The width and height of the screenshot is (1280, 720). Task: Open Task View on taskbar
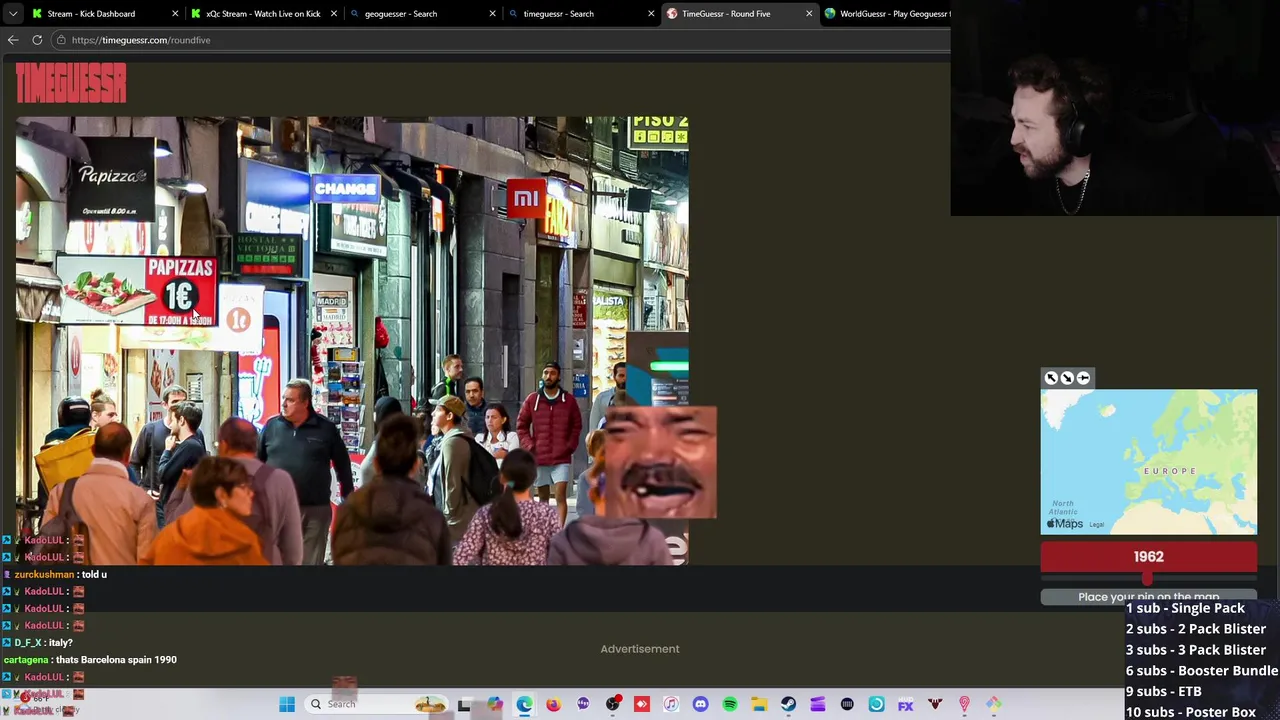pyautogui.click(x=464, y=704)
